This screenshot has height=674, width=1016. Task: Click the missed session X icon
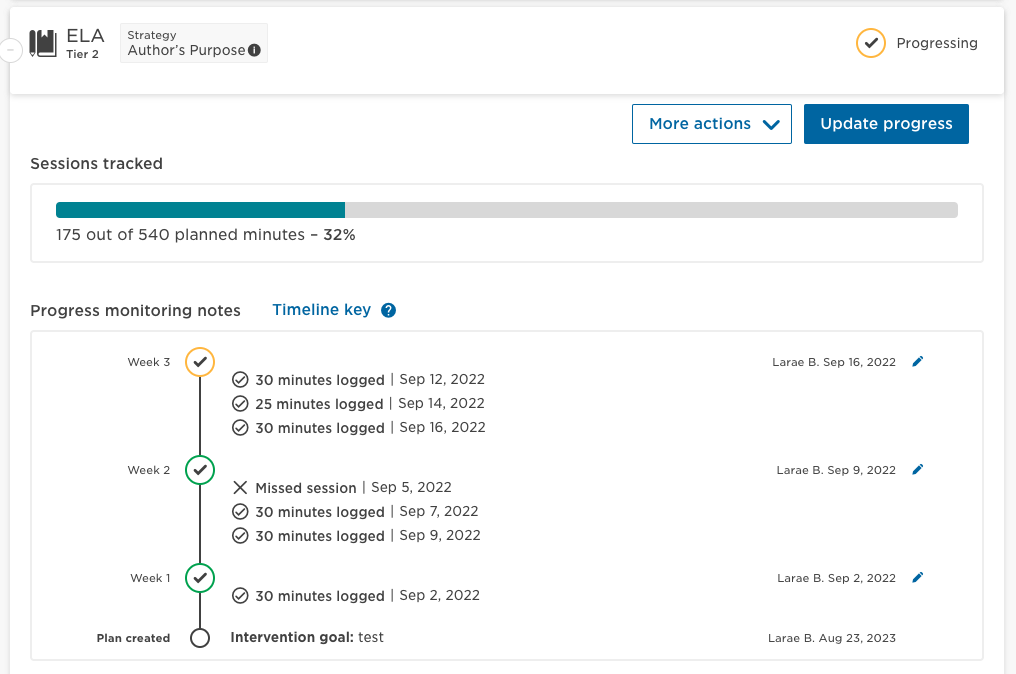pyautogui.click(x=240, y=488)
